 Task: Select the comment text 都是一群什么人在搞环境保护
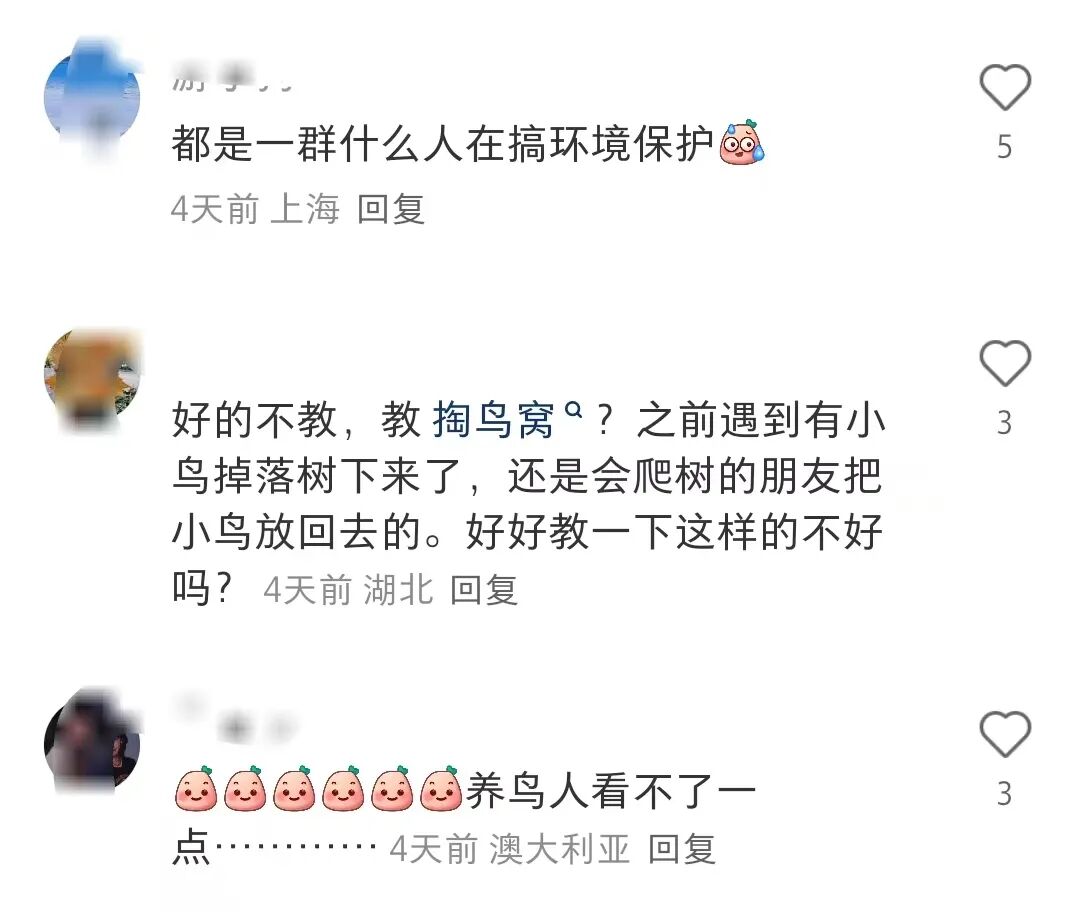(x=442, y=144)
